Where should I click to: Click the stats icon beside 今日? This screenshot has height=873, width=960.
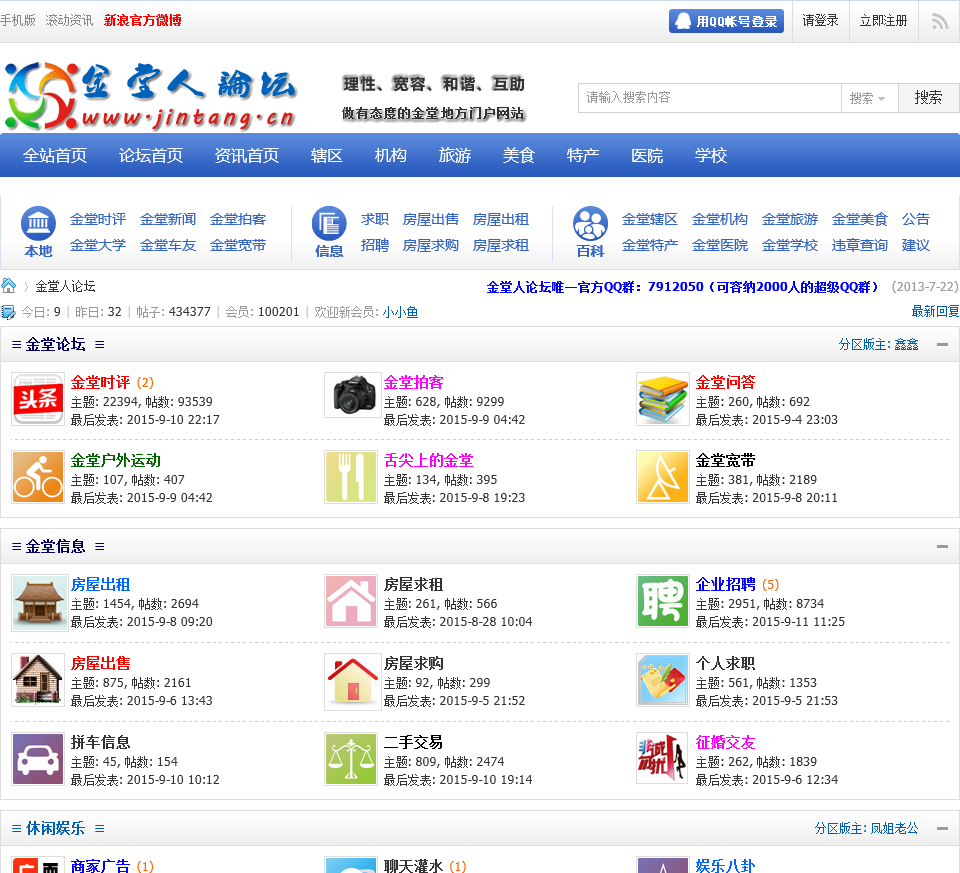(8, 312)
